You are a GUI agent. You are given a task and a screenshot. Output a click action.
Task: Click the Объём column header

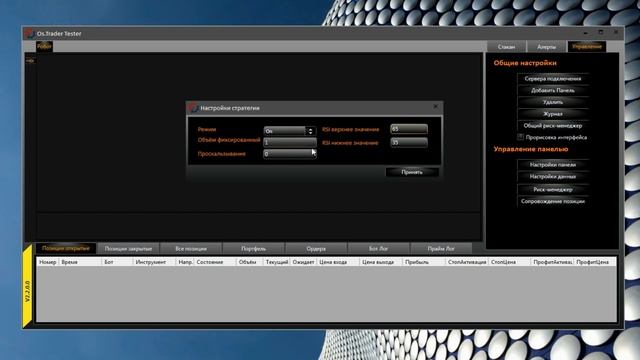point(250,262)
